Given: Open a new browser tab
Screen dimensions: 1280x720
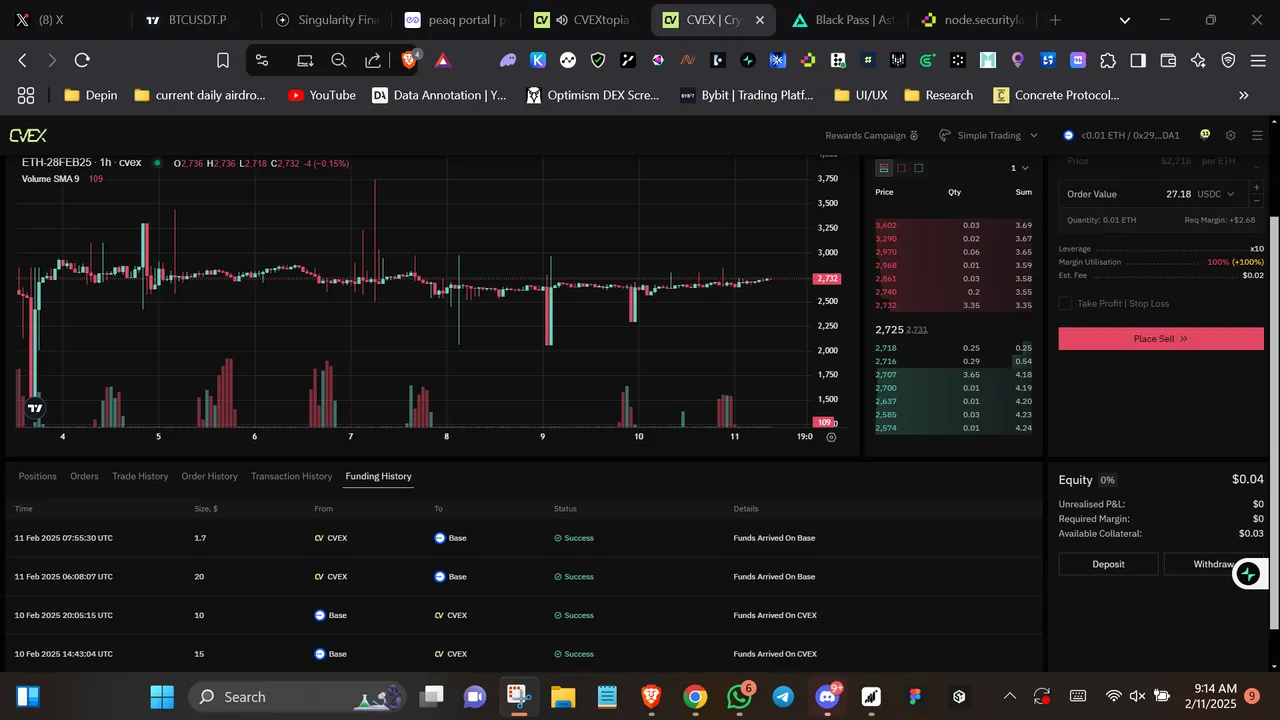Looking at the screenshot, I should tap(1055, 20).
